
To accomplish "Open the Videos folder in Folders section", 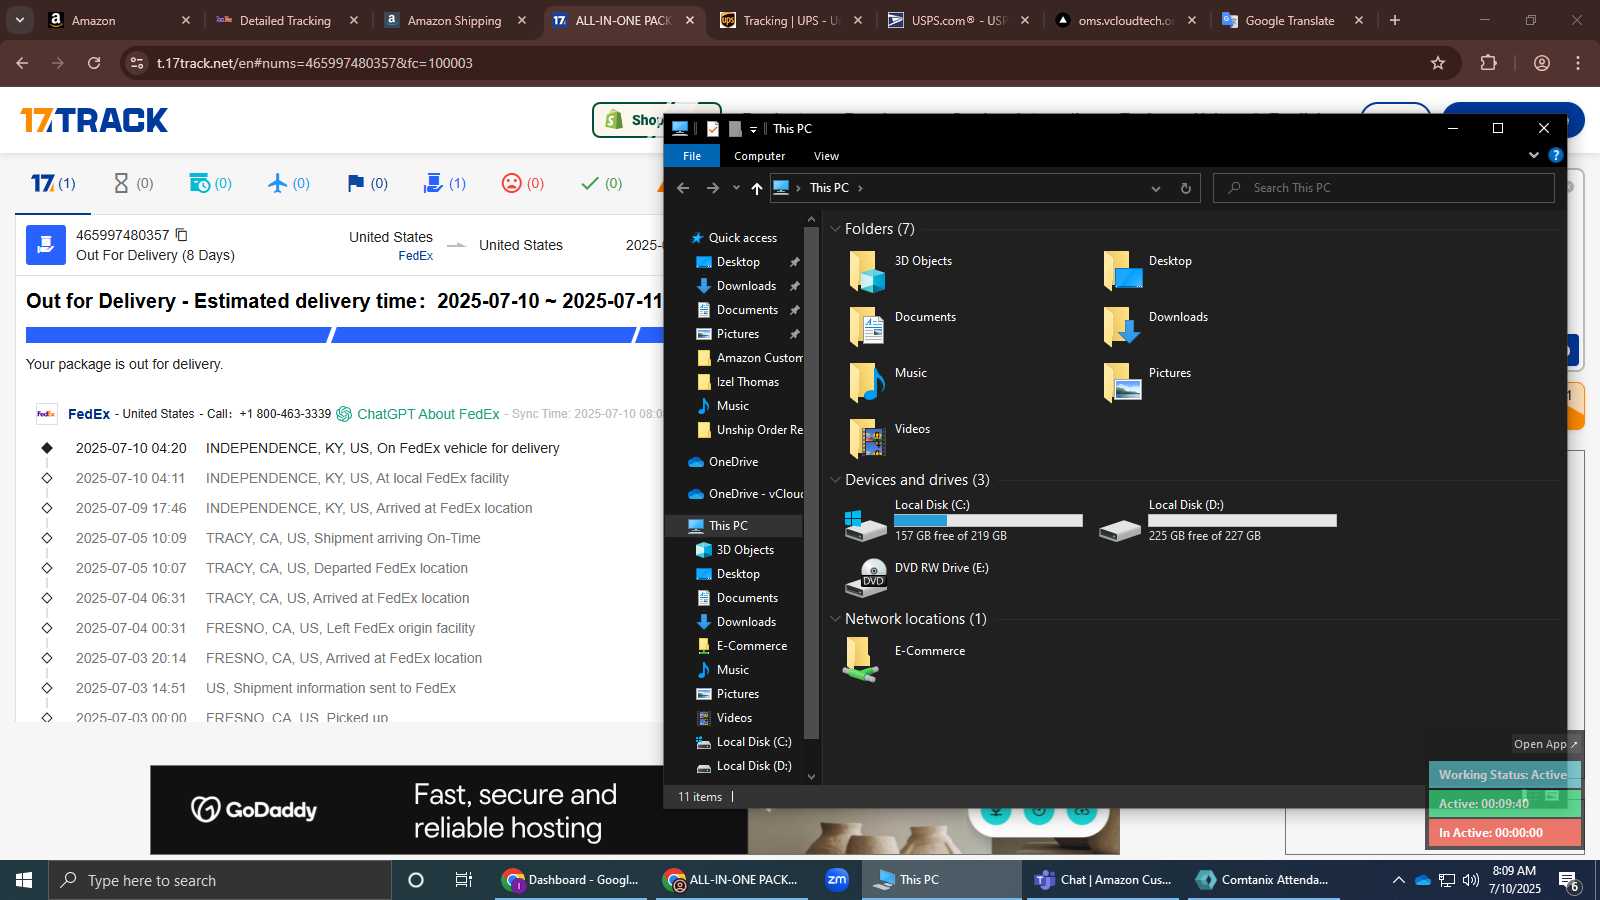I will click(890, 438).
